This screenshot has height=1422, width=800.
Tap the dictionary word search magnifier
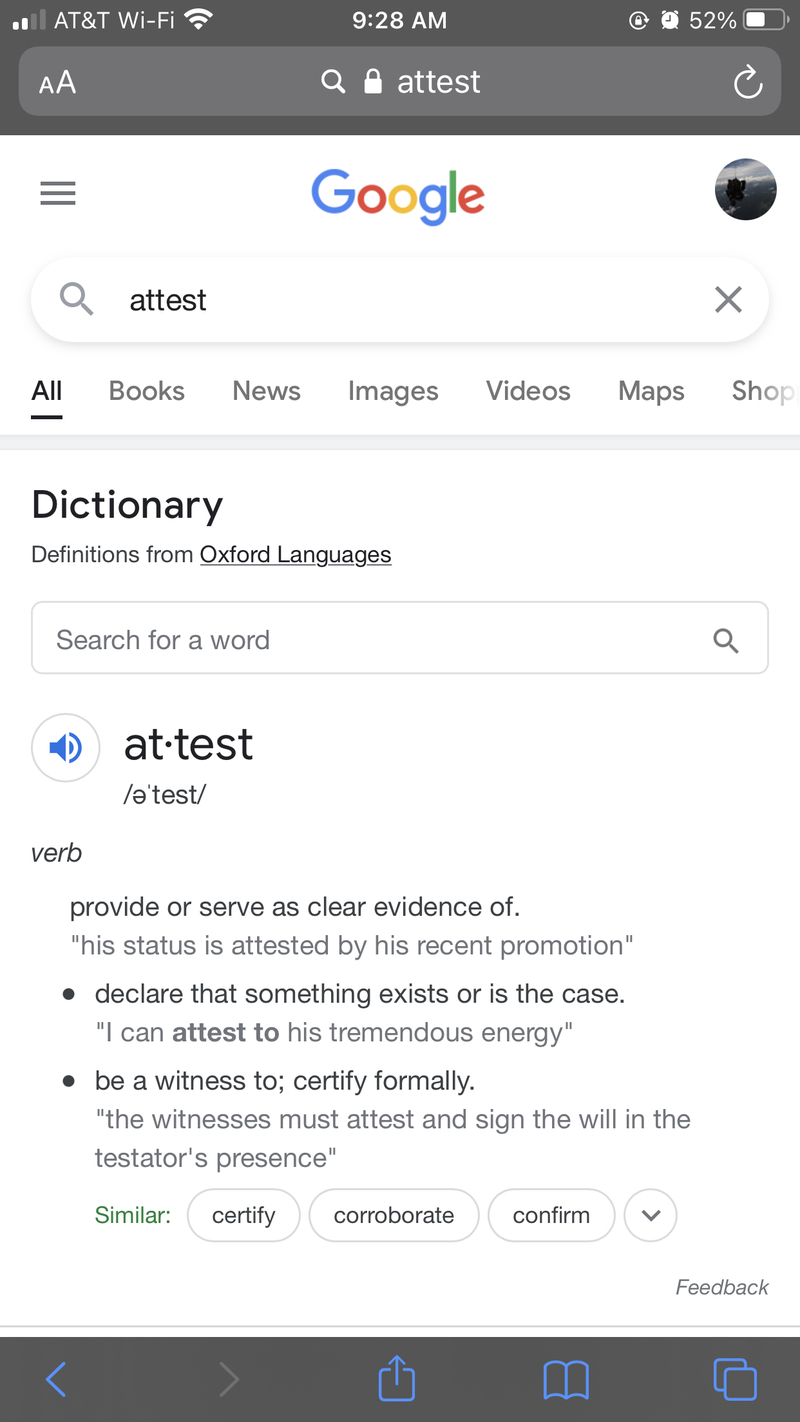(726, 640)
